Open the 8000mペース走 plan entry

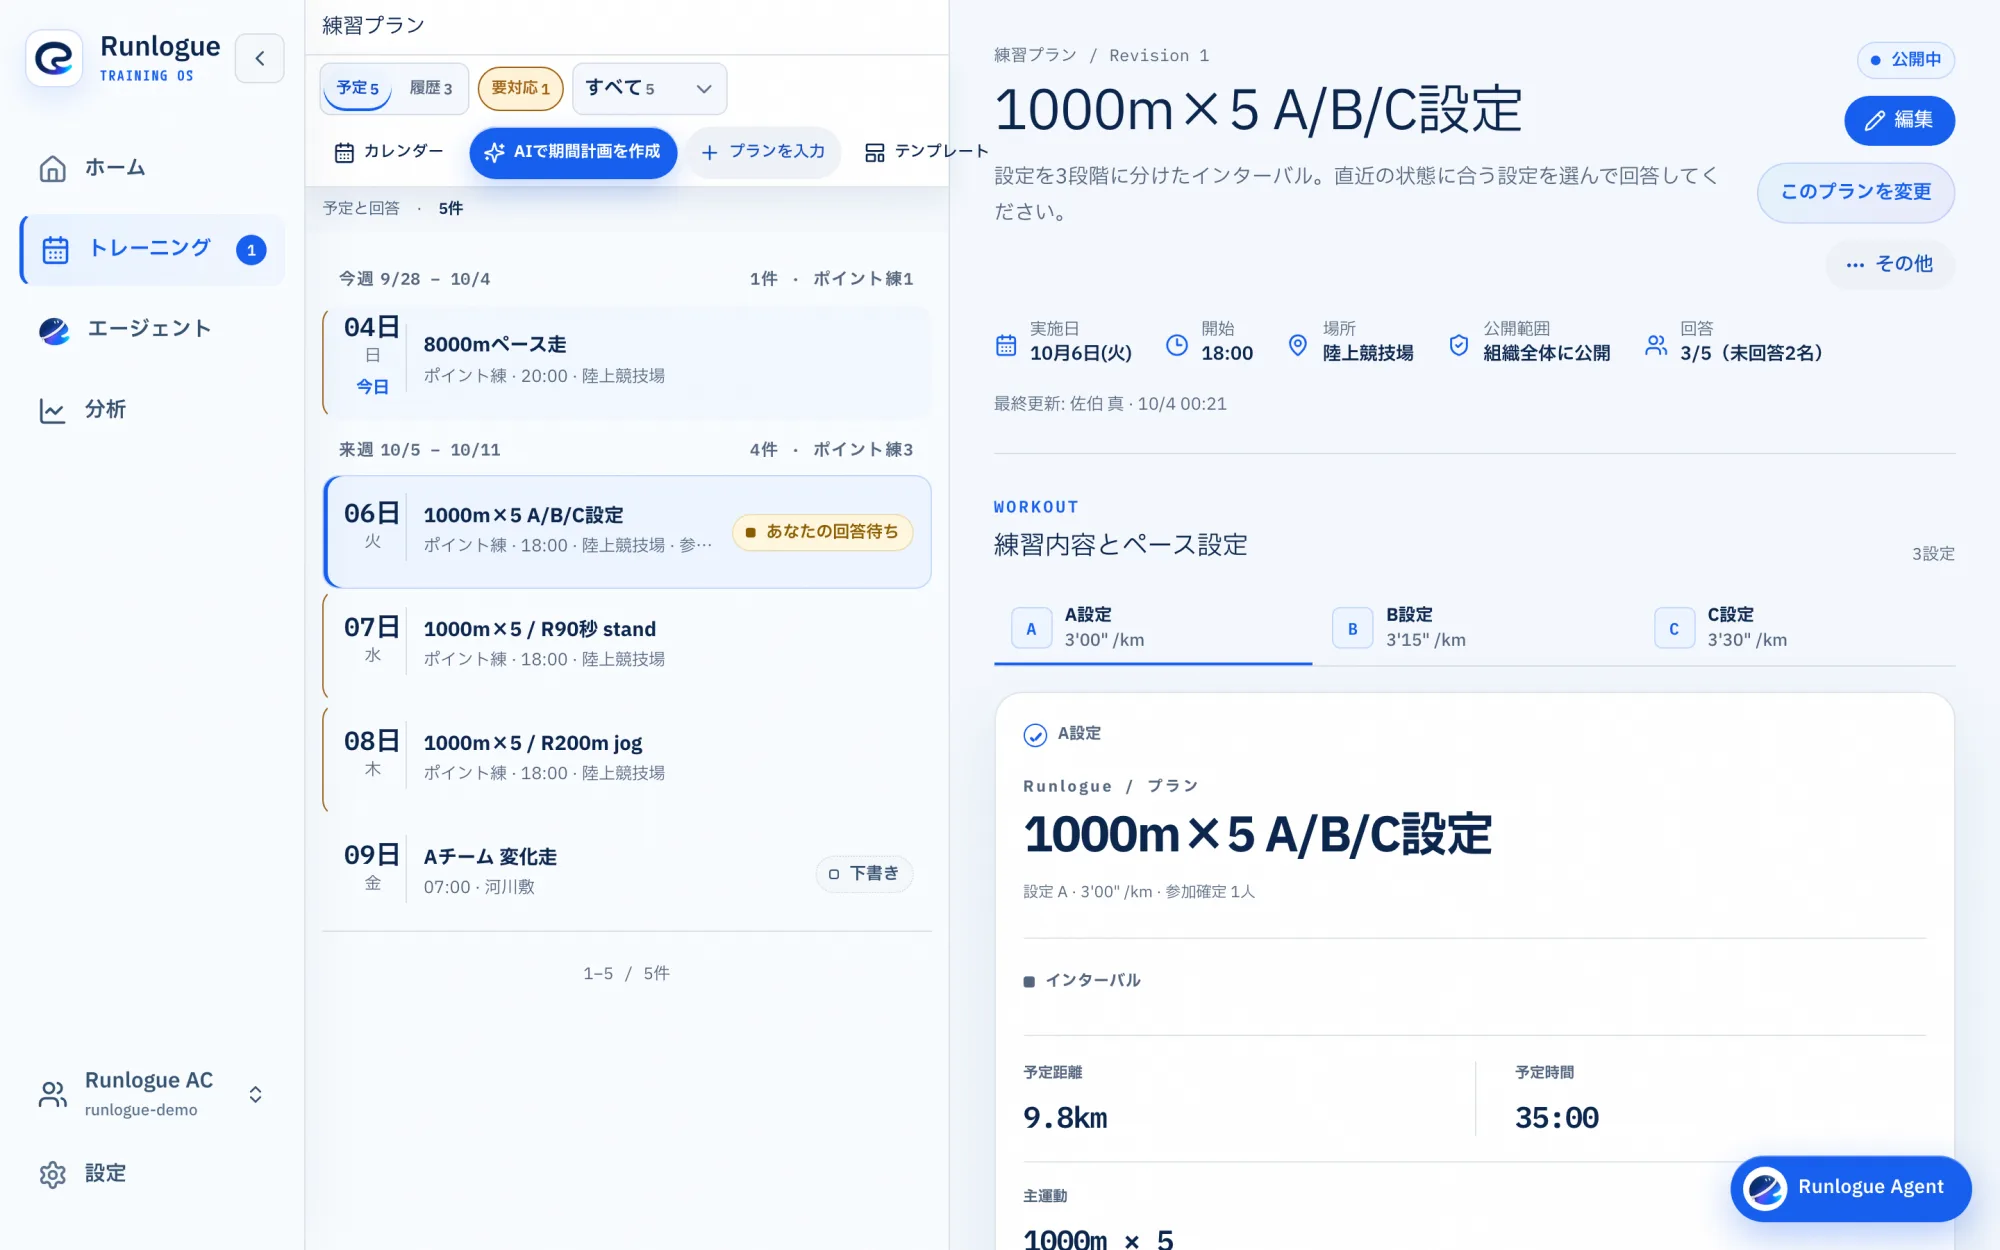coord(627,362)
